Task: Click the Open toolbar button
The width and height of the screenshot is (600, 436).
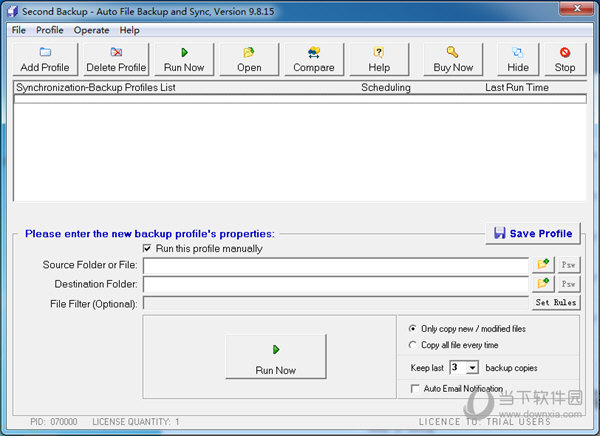Action: [x=249, y=59]
